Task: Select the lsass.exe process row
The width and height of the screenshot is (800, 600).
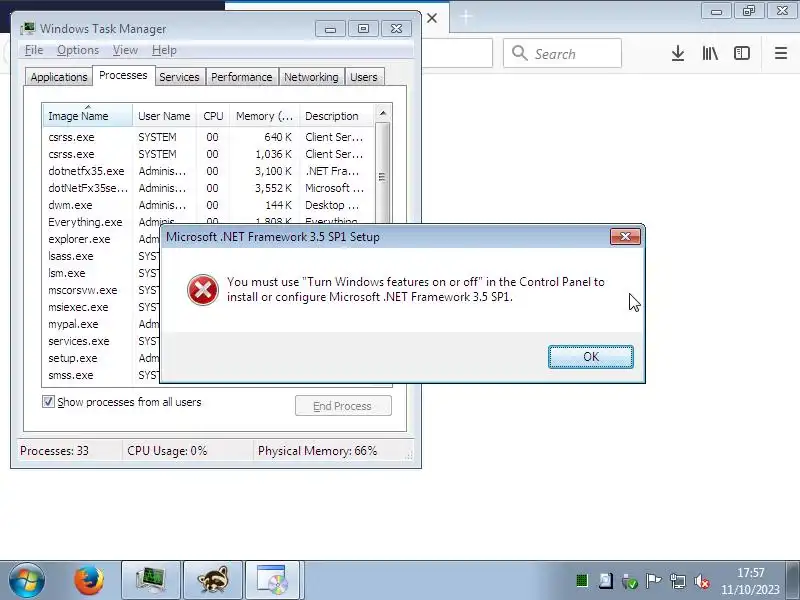Action: pos(102,256)
